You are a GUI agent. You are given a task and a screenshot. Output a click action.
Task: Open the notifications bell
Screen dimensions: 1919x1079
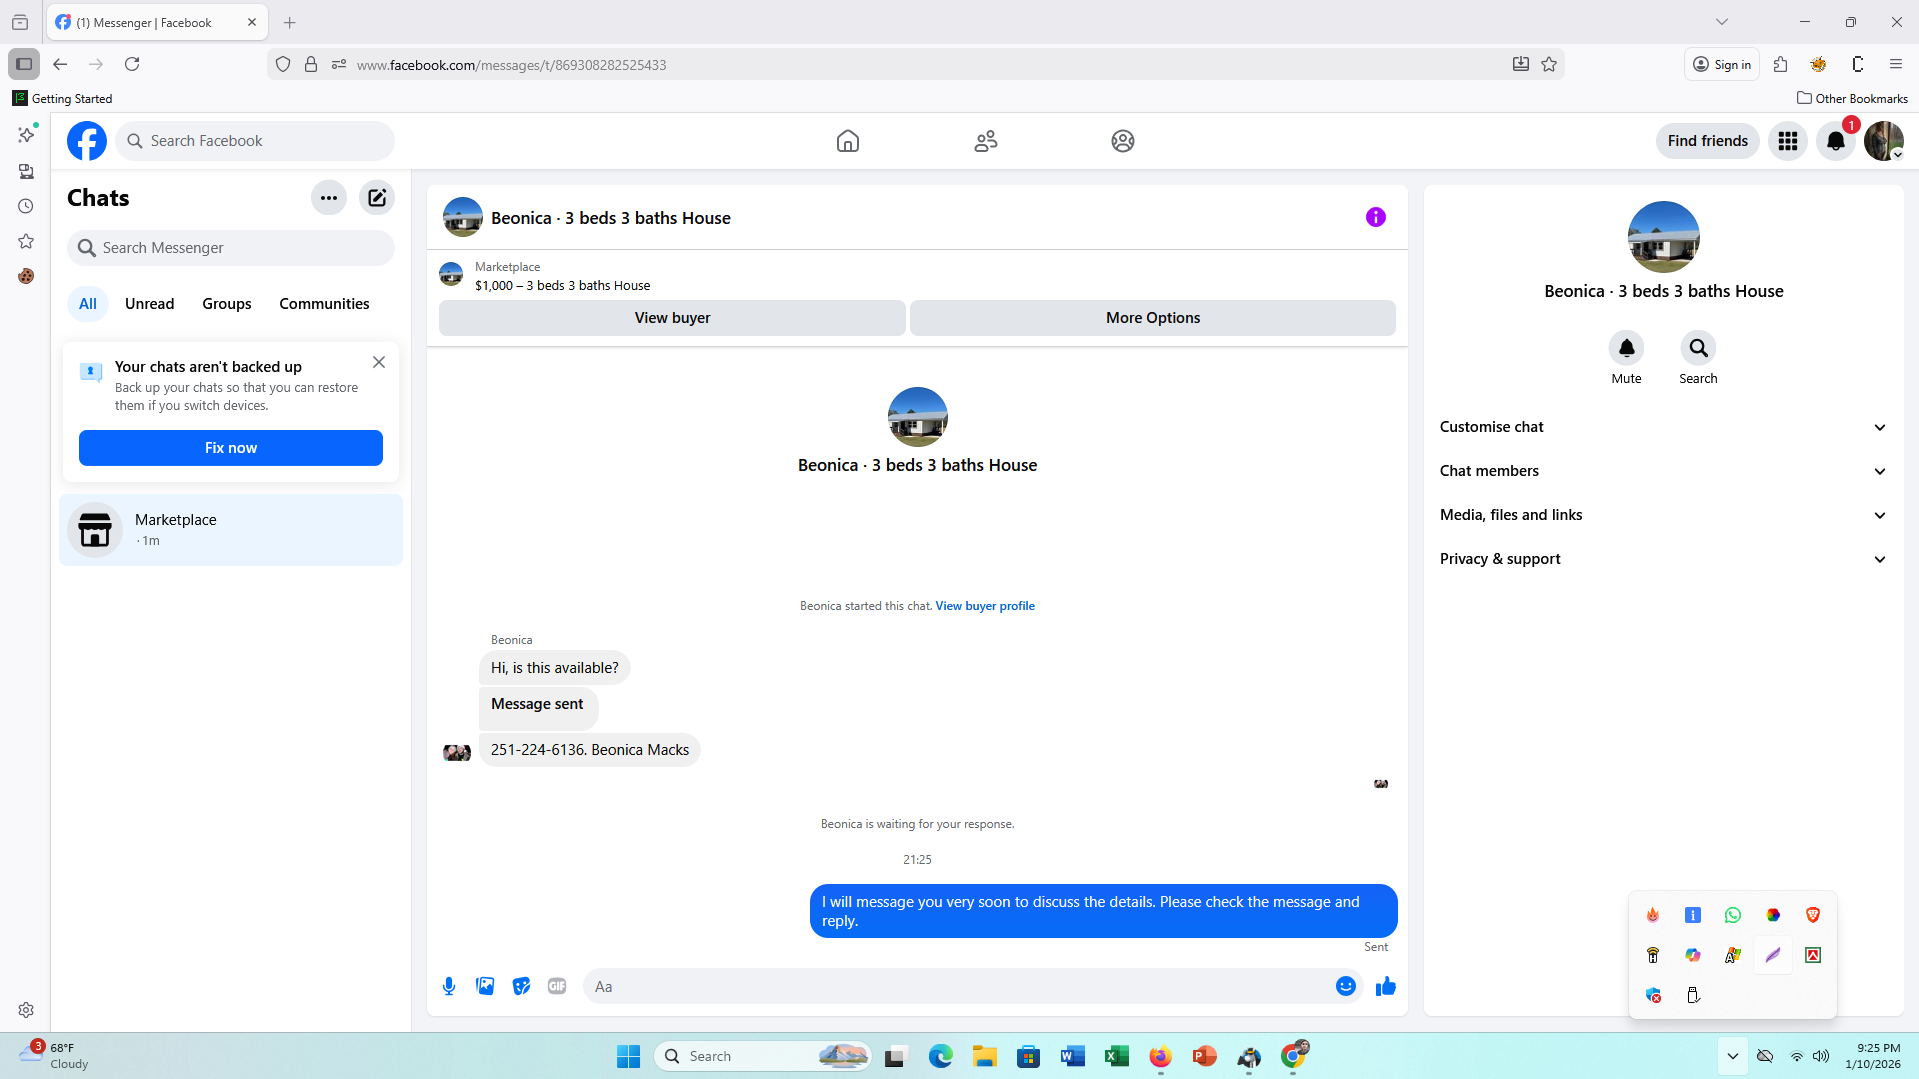coord(1836,141)
